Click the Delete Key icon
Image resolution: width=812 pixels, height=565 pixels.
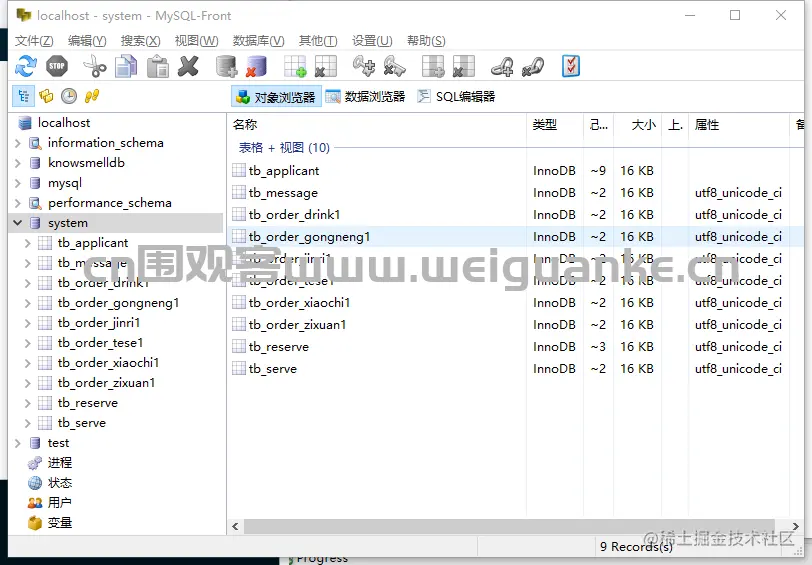[395, 66]
